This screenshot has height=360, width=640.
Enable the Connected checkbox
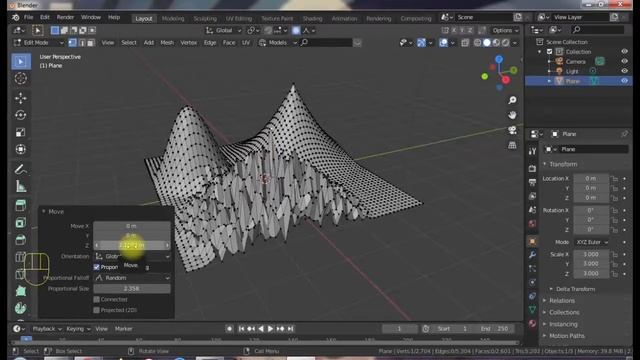97,299
